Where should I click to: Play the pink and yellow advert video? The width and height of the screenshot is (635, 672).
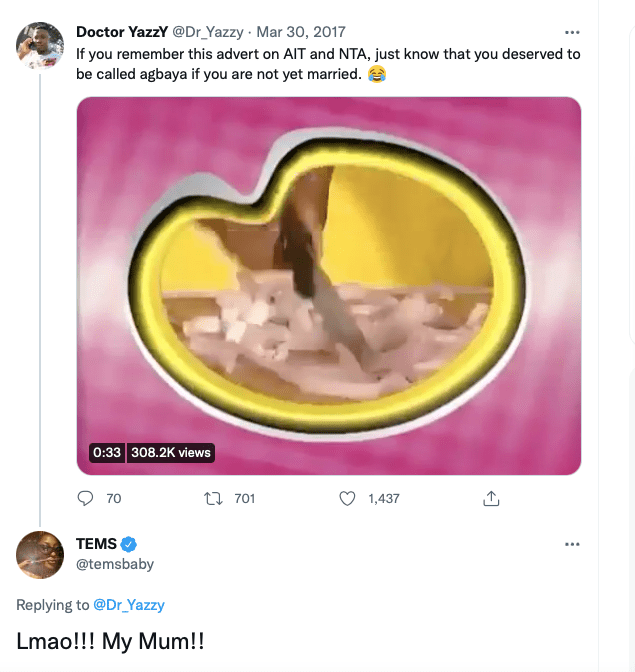329,285
